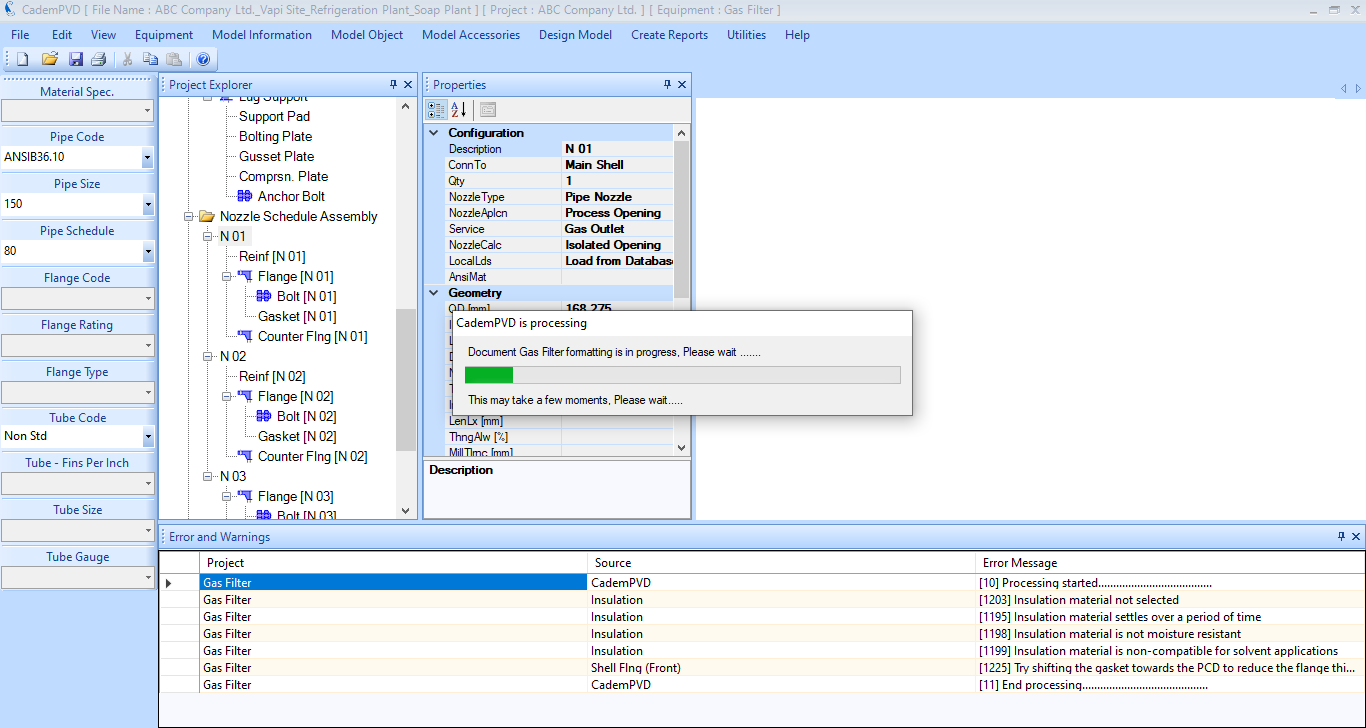Select the Service property value Gas Outlet
Screen dimensions: 1366x728
click(618, 229)
